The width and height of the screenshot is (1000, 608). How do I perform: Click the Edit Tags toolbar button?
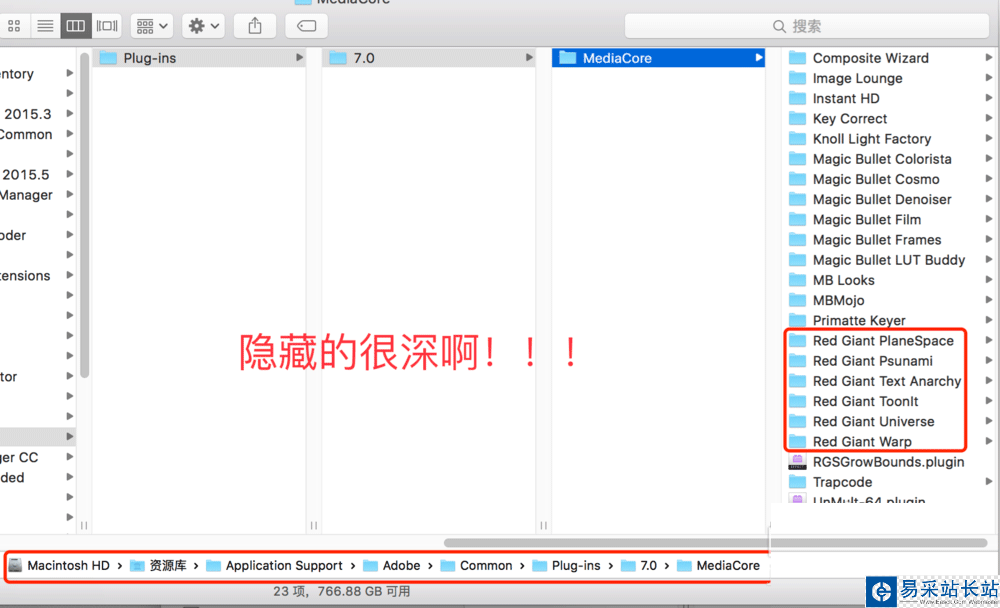click(306, 26)
